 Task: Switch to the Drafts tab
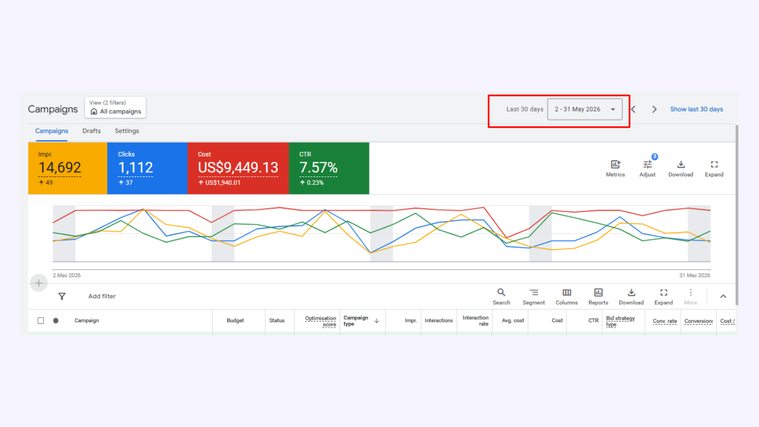[91, 131]
